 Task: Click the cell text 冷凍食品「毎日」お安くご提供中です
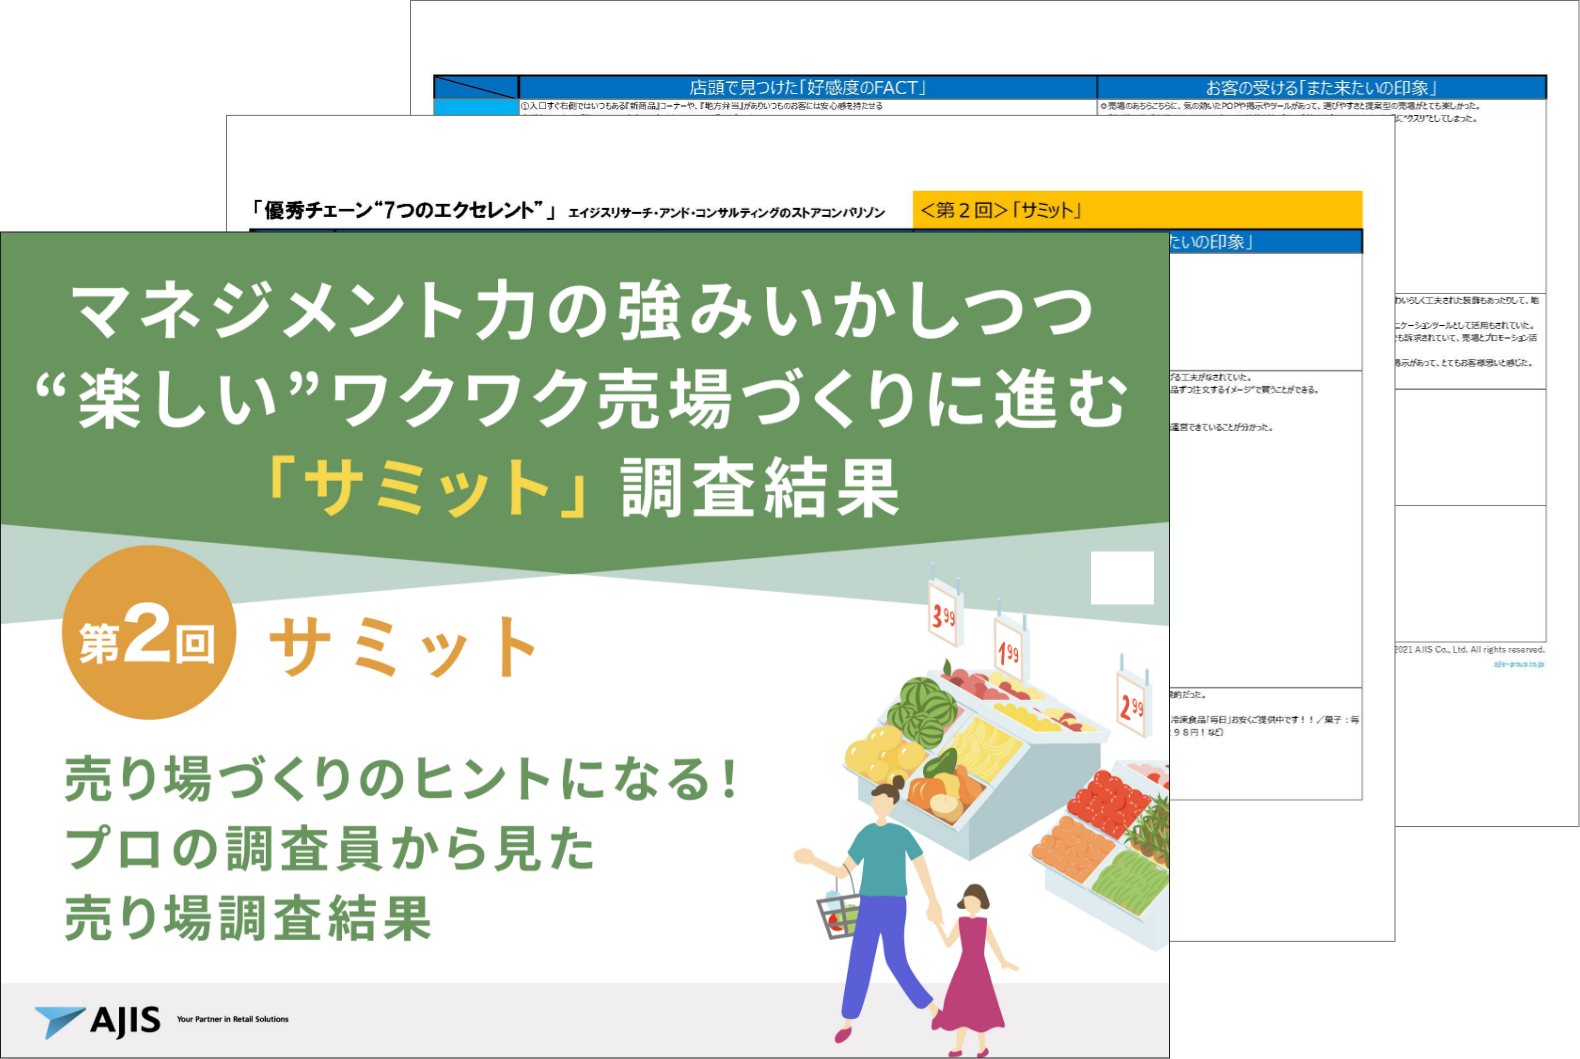1264,720
